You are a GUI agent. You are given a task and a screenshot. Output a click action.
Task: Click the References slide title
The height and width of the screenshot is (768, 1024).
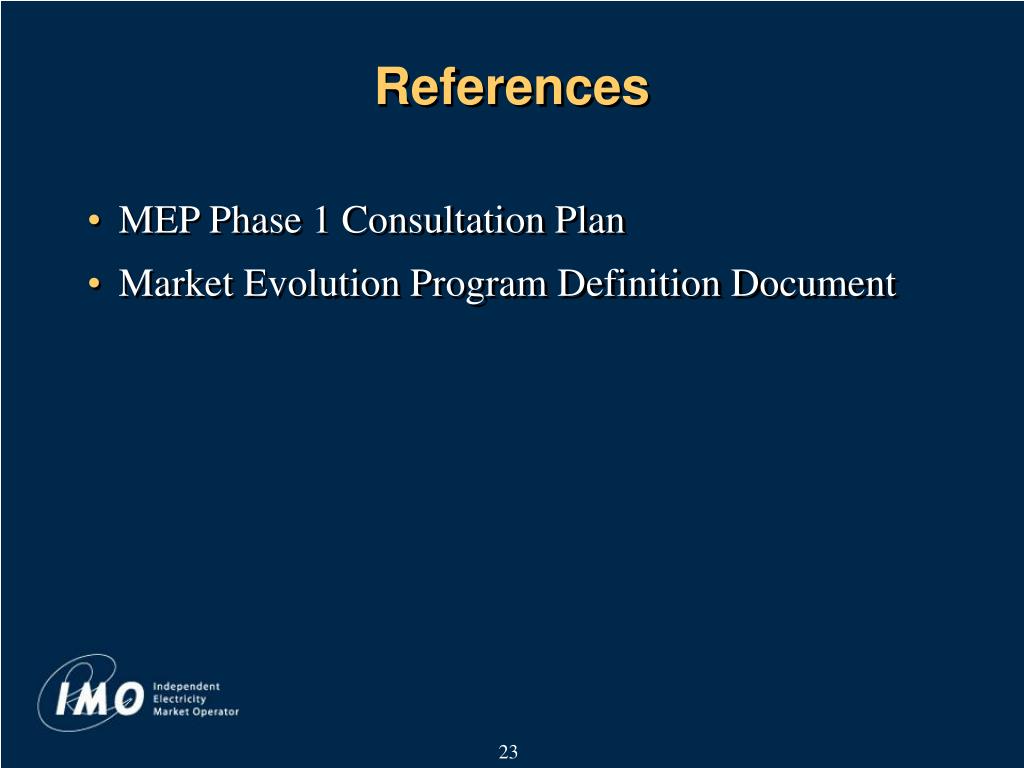tap(512, 87)
